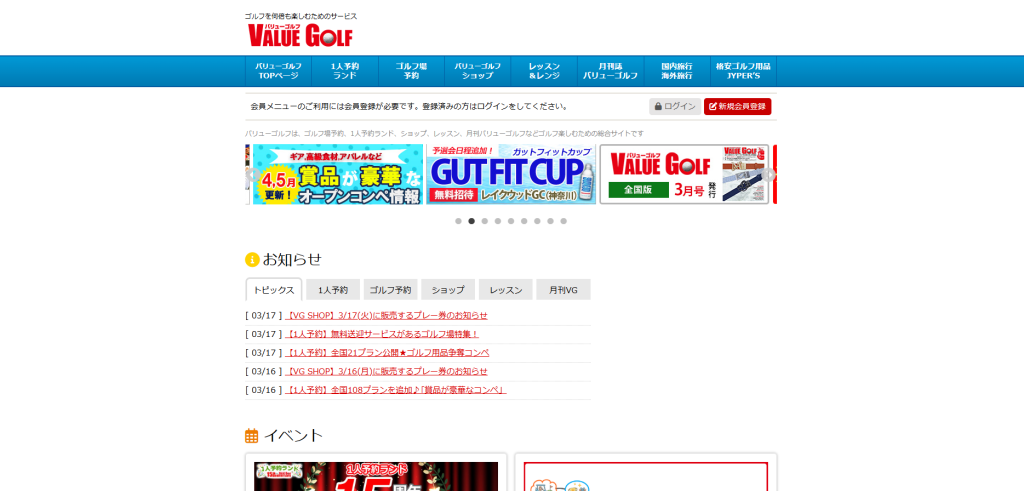Select the first carousel pagination dot
1024x491 pixels.
click(458, 221)
